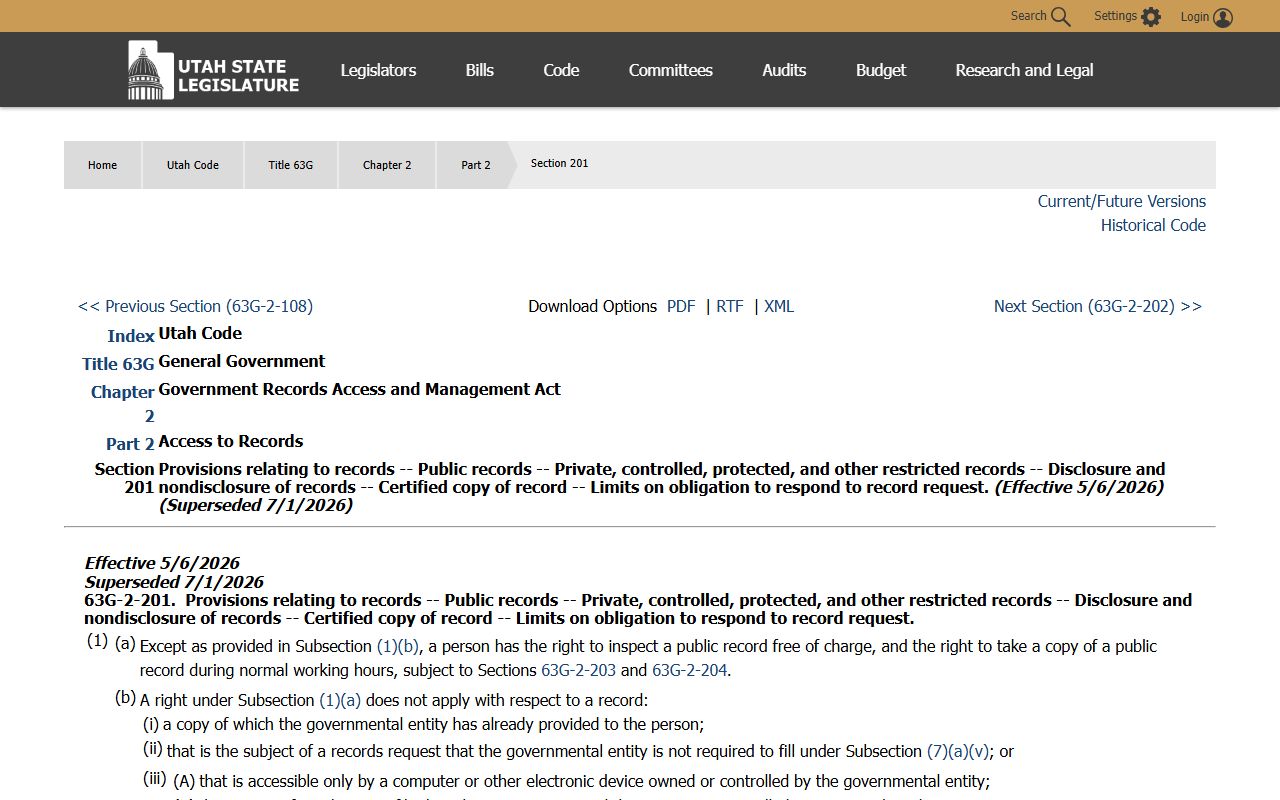Open the Research and Legal menu

[x=1024, y=70]
